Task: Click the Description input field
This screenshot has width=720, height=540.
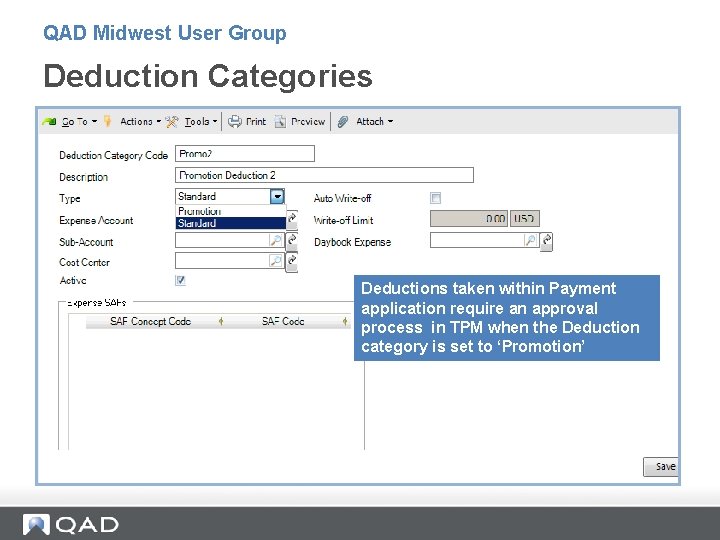Action: [324, 175]
